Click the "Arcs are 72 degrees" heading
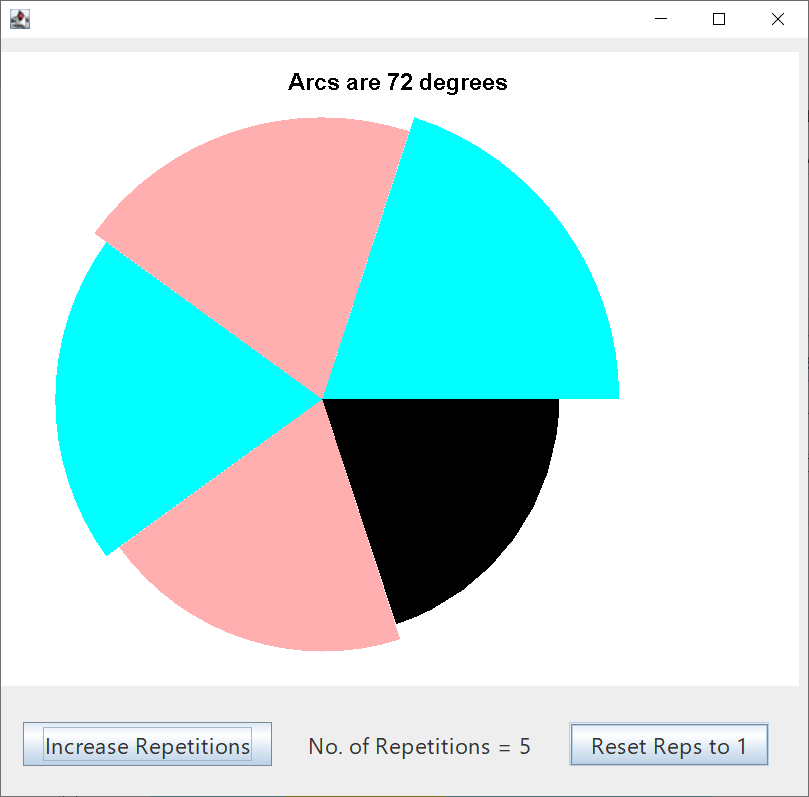Screen dimensions: 809x797 click(397, 82)
